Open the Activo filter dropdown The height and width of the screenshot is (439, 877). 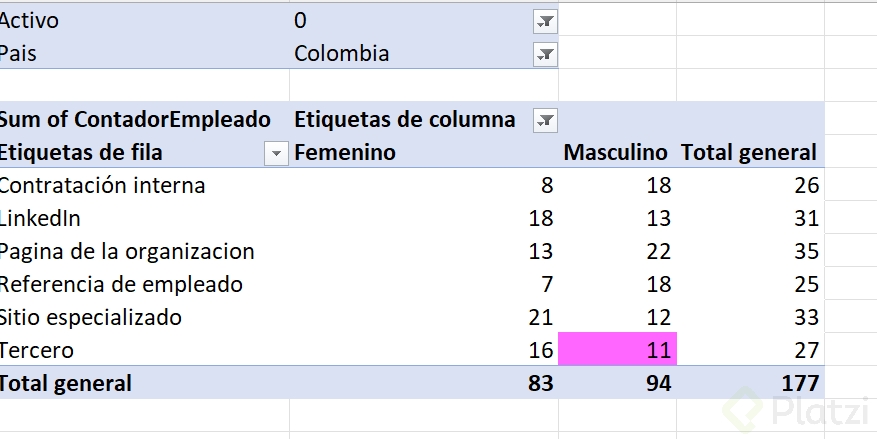click(546, 21)
